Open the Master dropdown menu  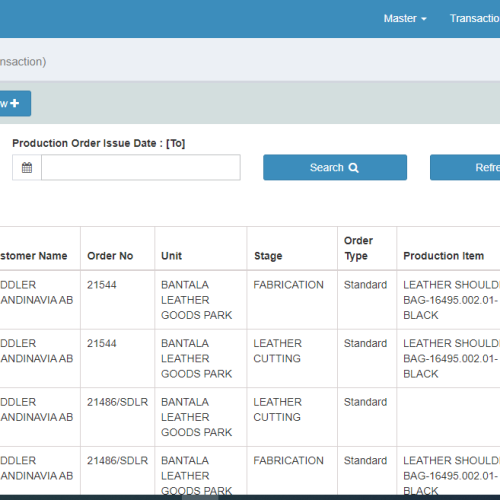pyautogui.click(x=405, y=18)
